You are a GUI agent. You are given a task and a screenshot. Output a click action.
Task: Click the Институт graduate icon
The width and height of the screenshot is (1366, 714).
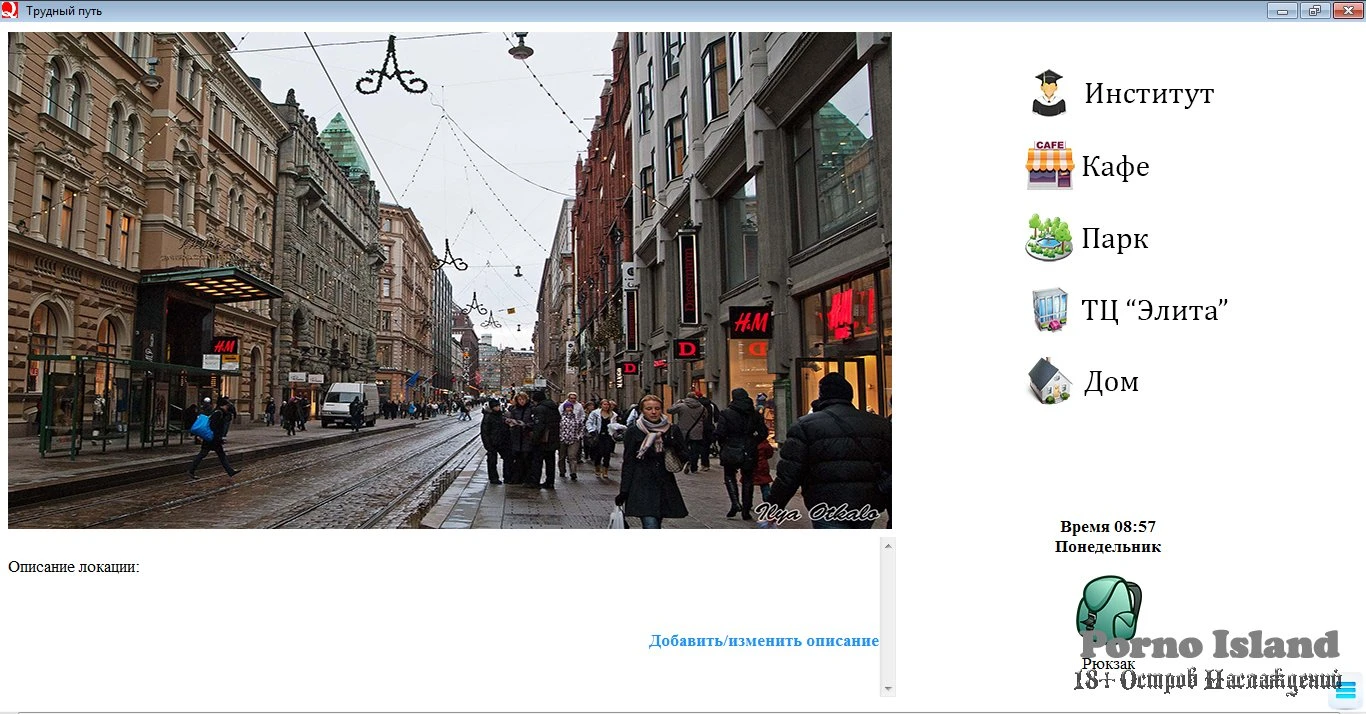pyautogui.click(x=1049, y=93)
